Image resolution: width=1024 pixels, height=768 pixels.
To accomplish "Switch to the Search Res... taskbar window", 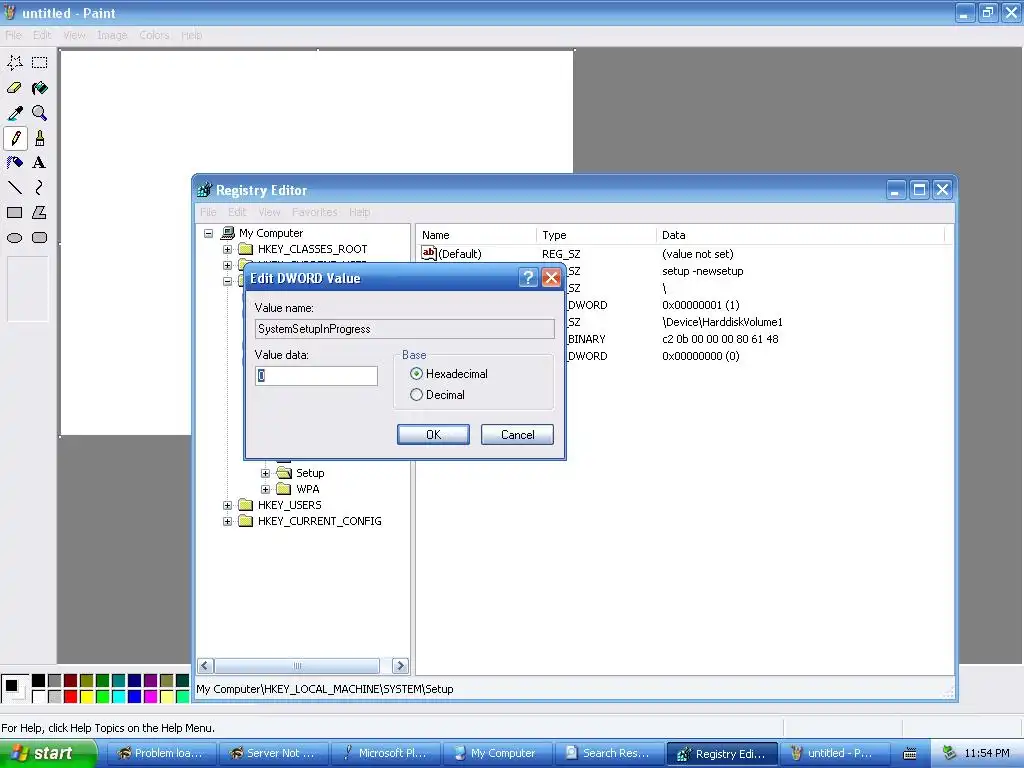I will click(x=609, y=753).
